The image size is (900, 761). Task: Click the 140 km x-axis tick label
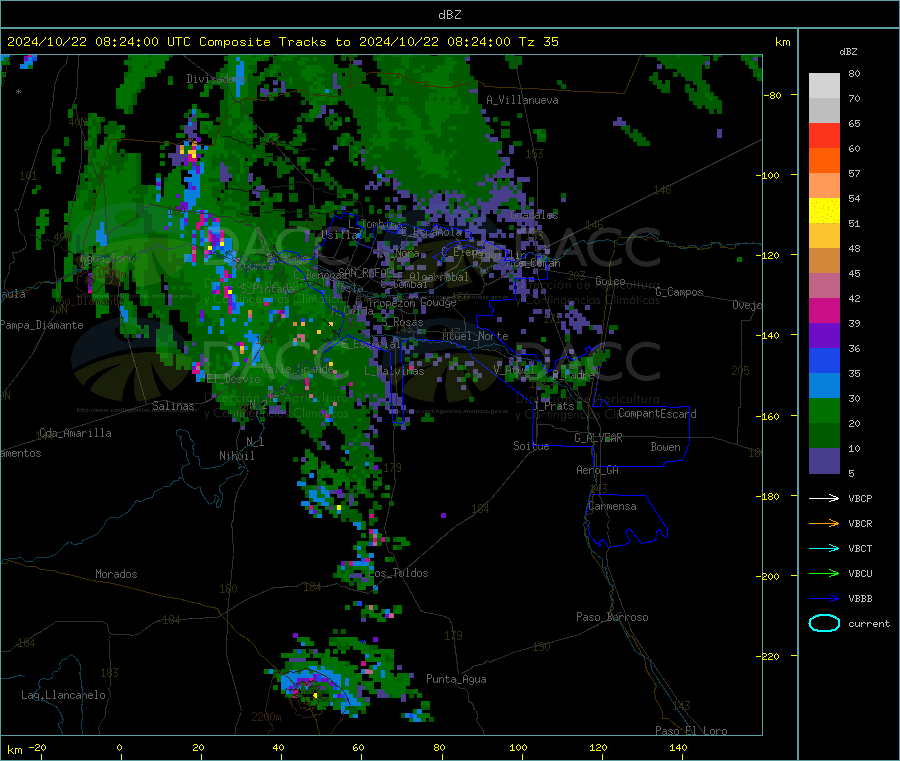click(x=678, y=748)
